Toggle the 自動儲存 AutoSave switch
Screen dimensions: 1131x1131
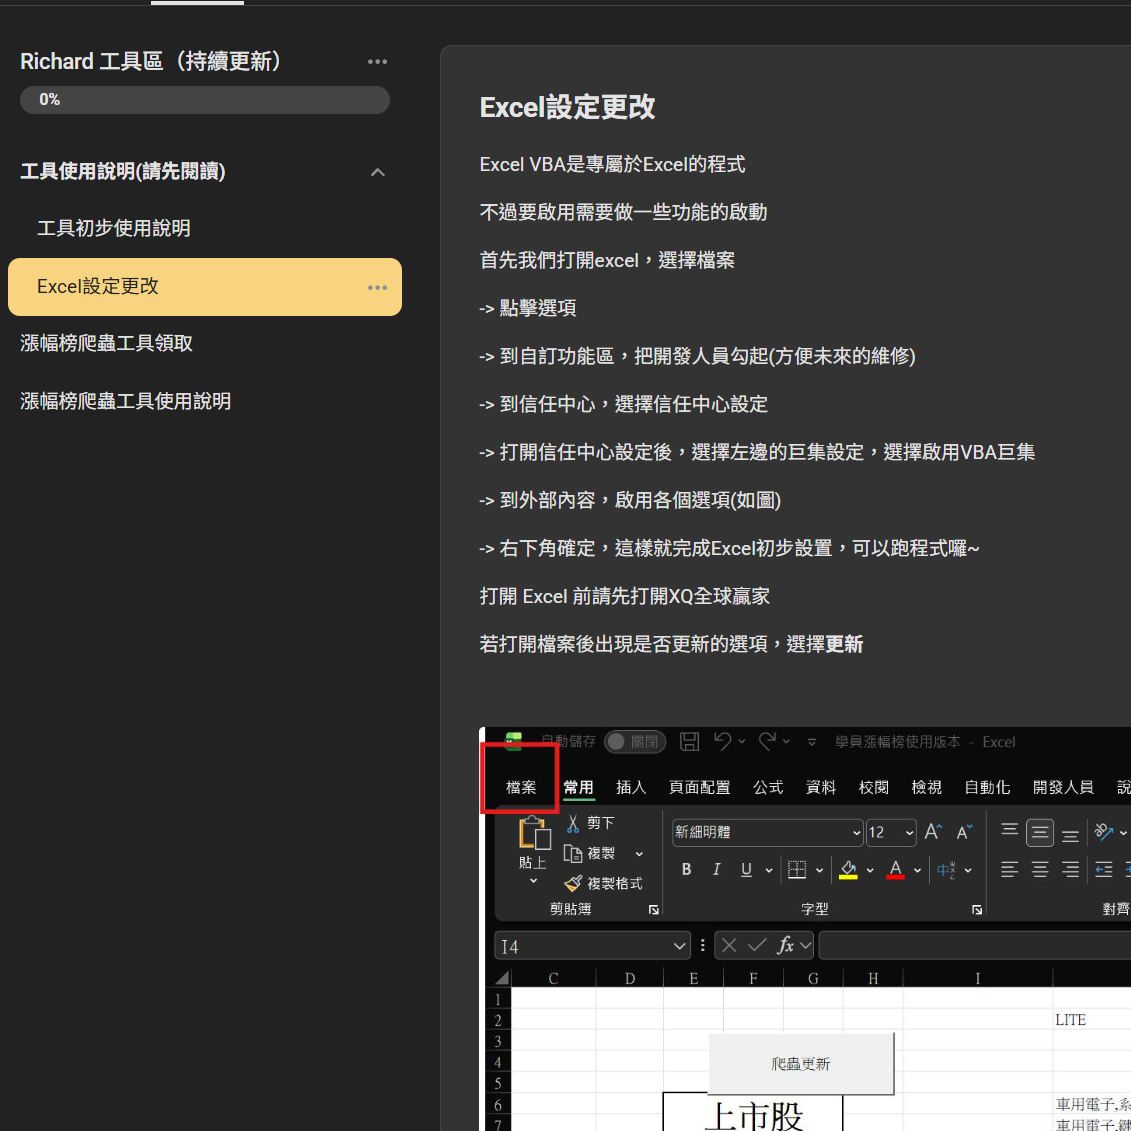[635, 741]
